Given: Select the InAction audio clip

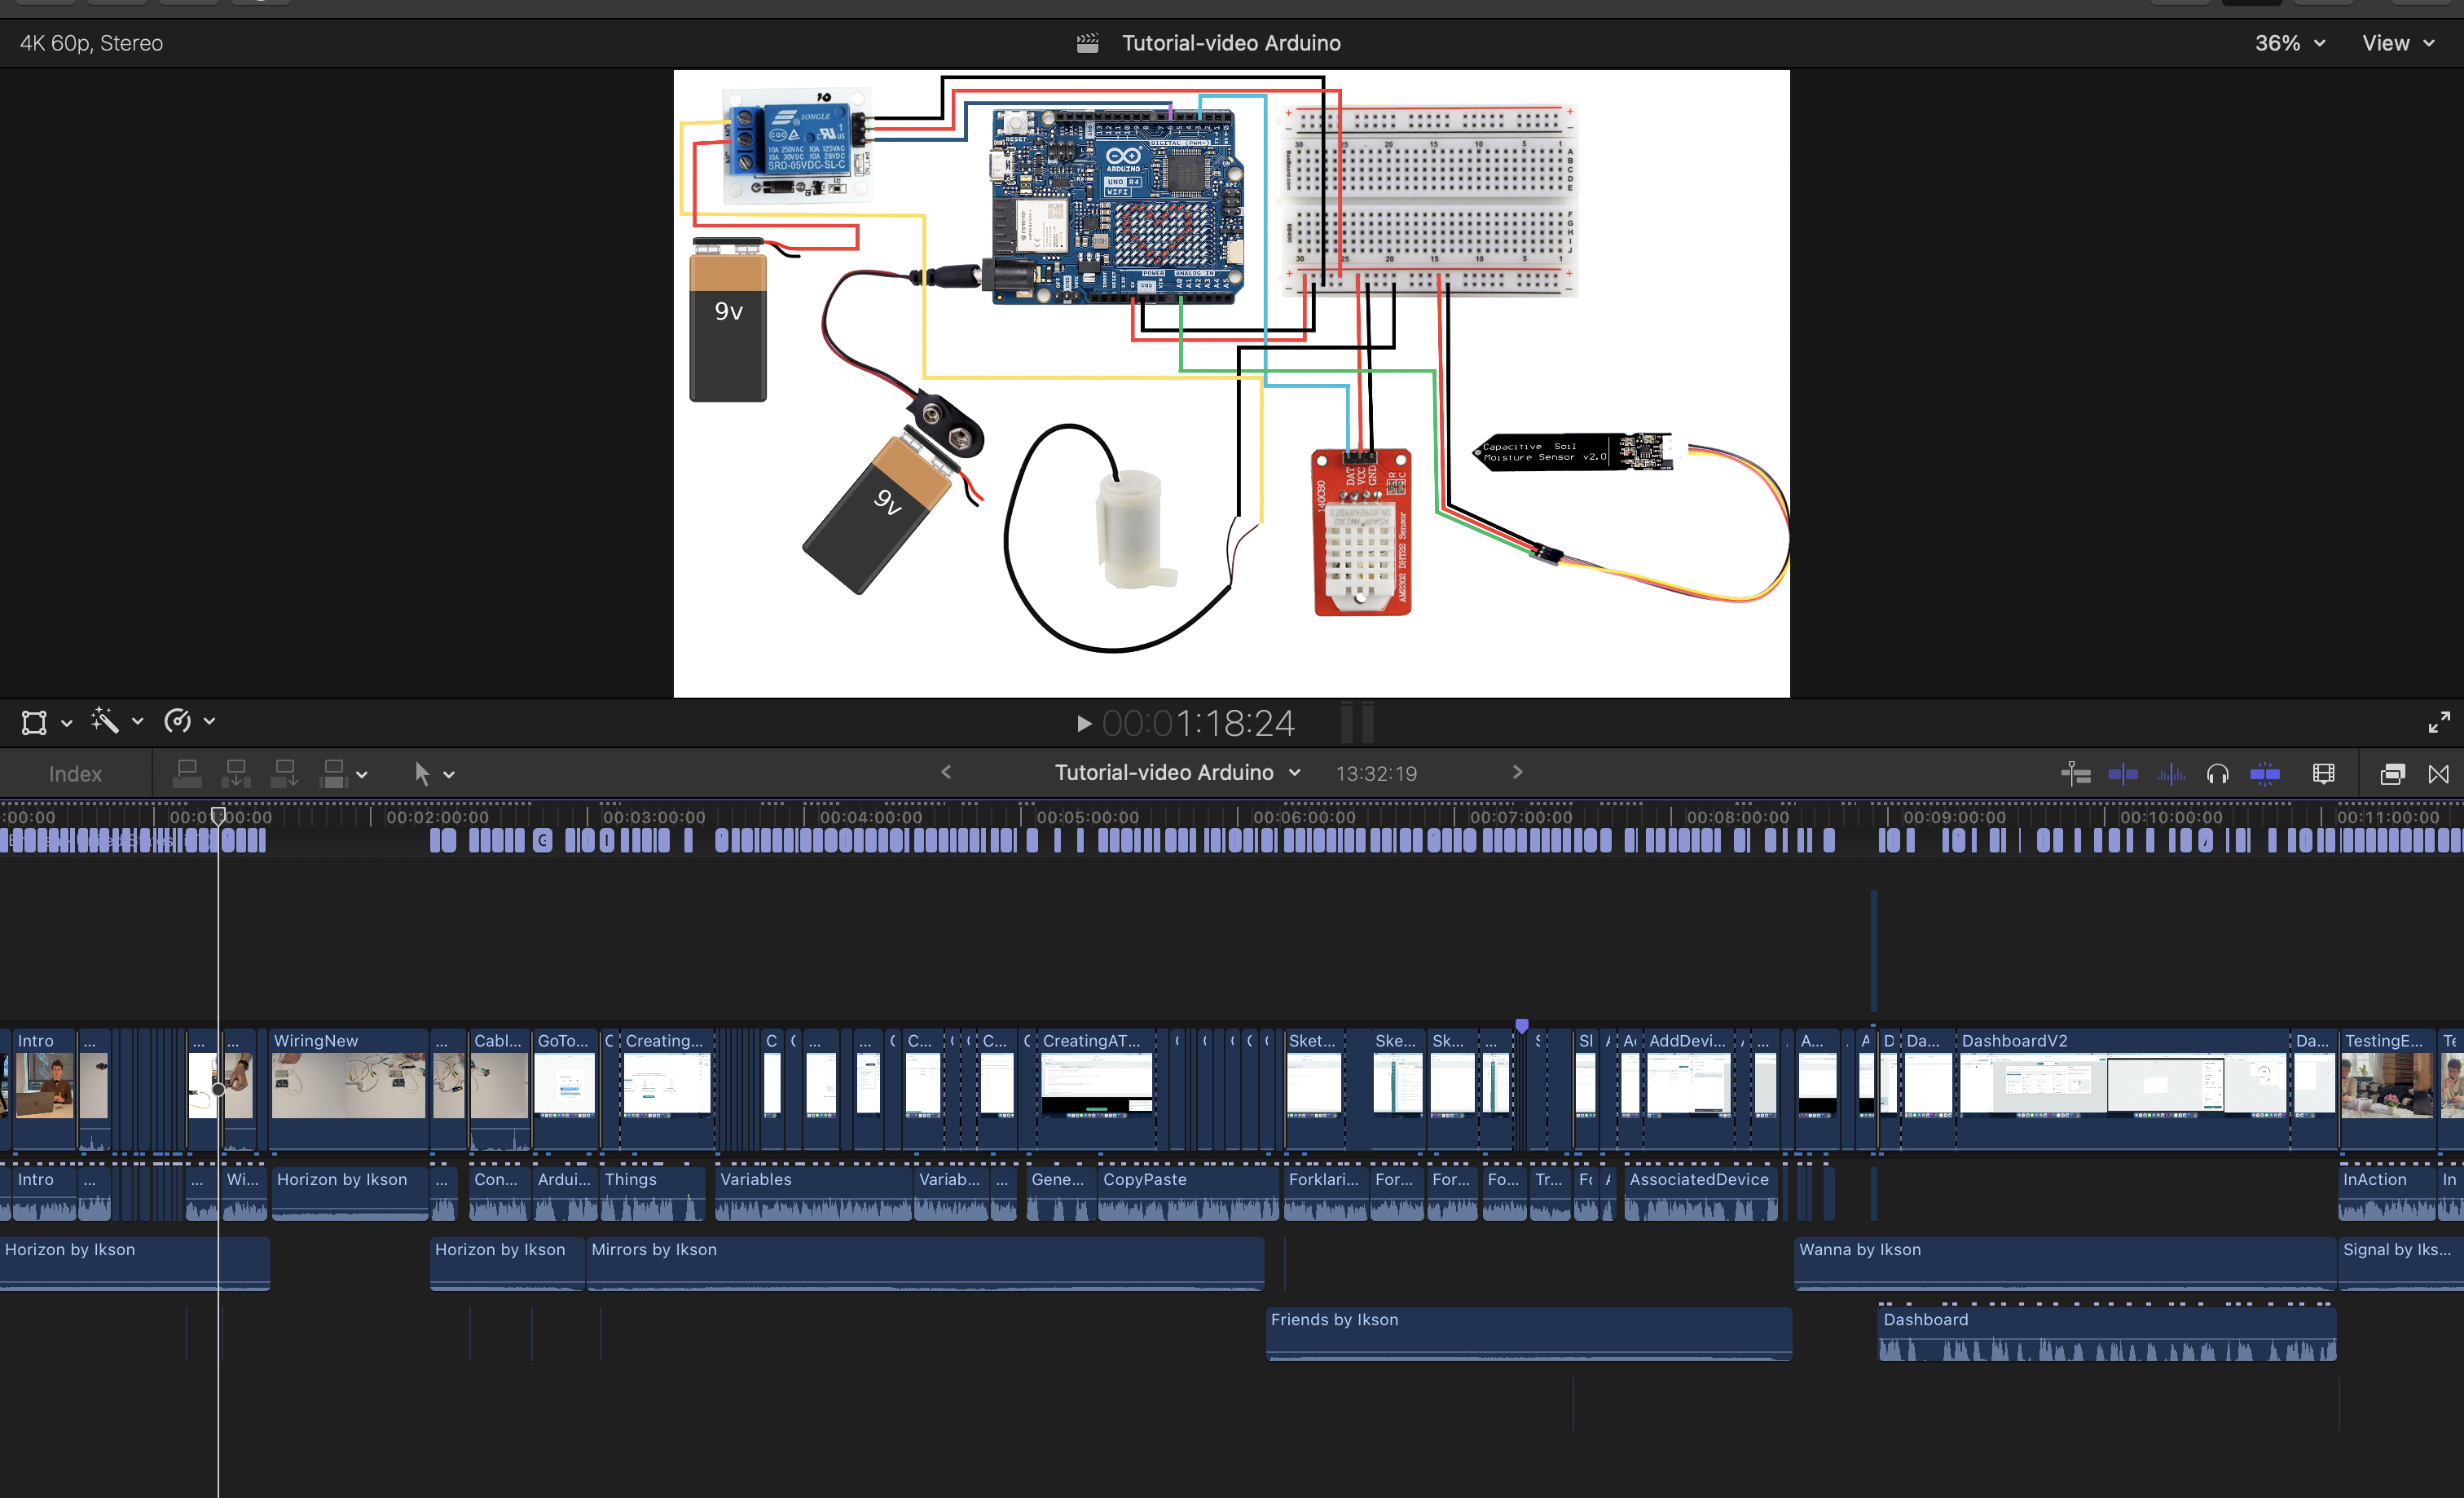Looking at the screenshot, I should click(x=2386, y=1193).
